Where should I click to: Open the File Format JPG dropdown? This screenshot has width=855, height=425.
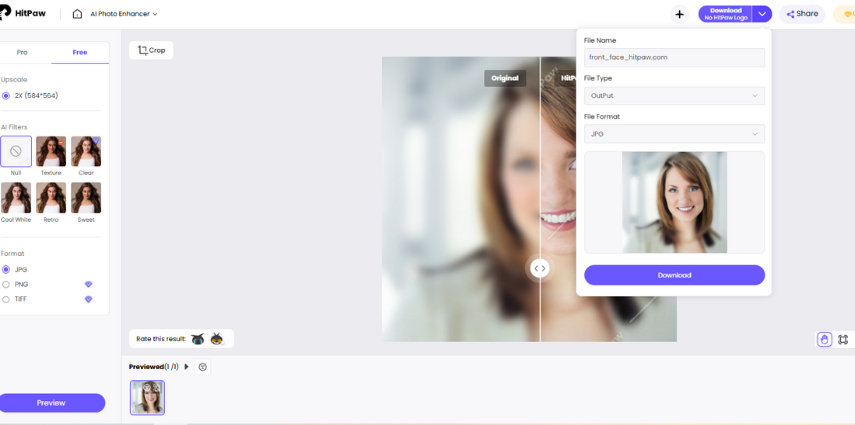point(674,134)
